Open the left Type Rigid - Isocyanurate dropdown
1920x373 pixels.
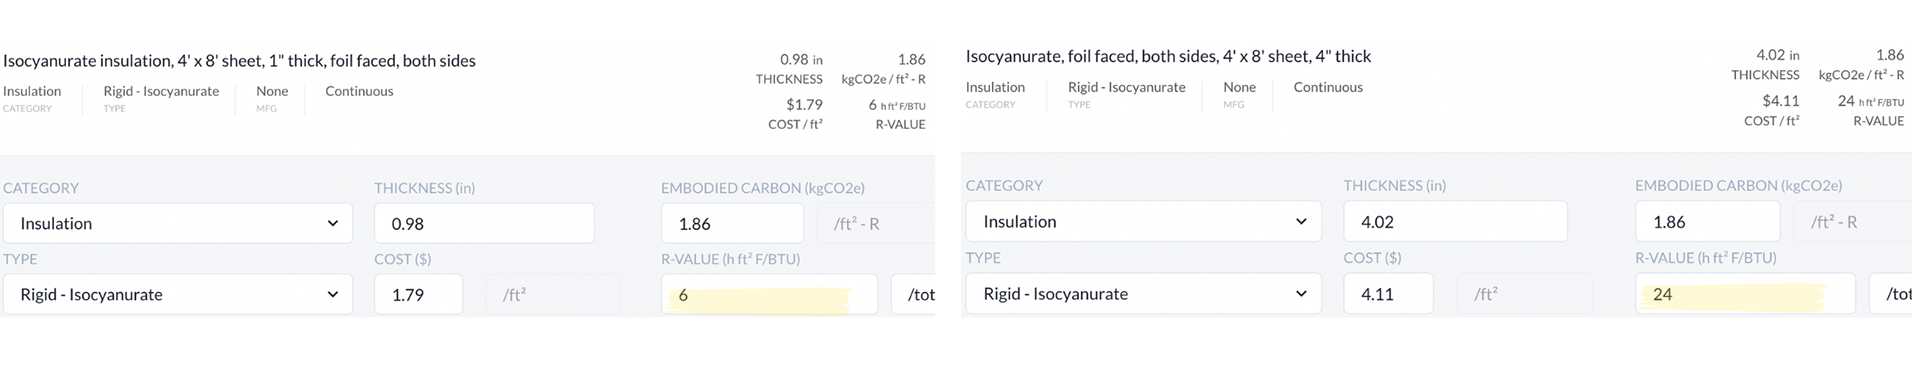(x=178, y=294)
